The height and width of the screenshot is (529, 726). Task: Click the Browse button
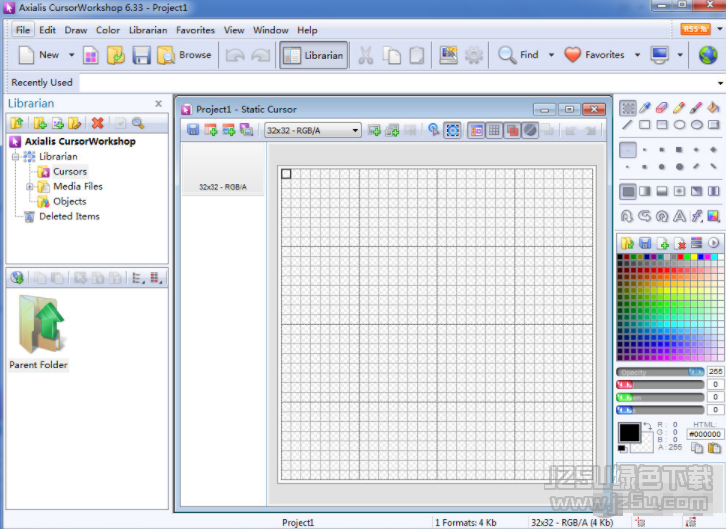pos(184,55)
